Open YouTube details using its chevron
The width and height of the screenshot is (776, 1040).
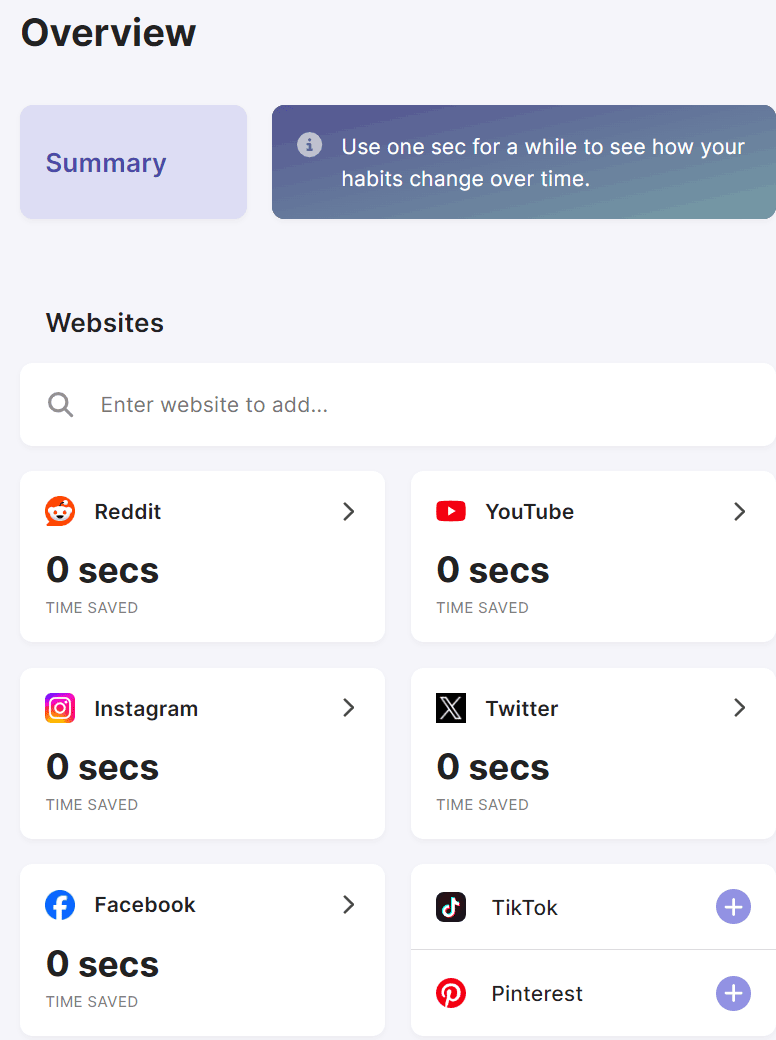740,511
